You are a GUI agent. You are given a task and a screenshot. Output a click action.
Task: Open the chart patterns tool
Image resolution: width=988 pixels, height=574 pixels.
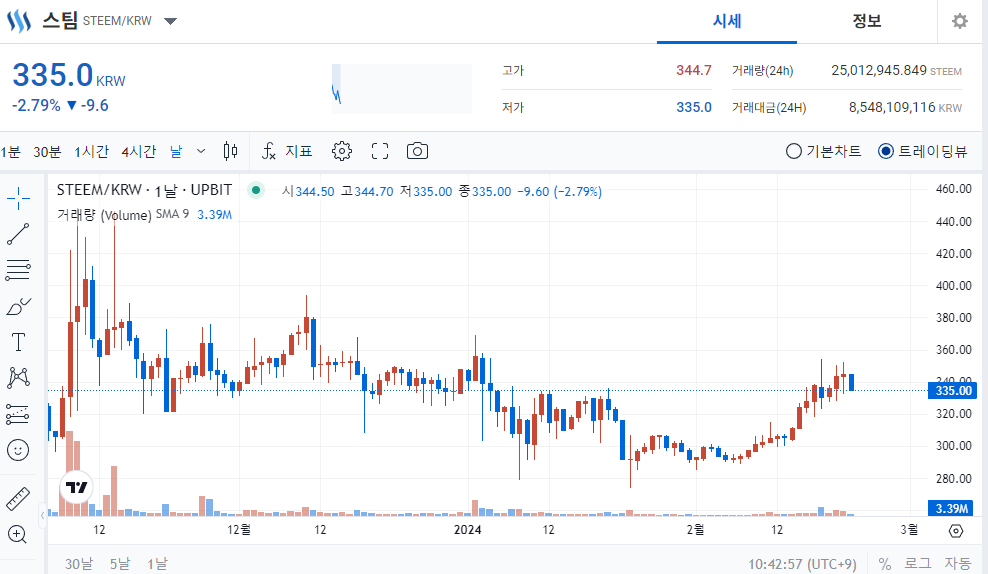click(18, 378)
